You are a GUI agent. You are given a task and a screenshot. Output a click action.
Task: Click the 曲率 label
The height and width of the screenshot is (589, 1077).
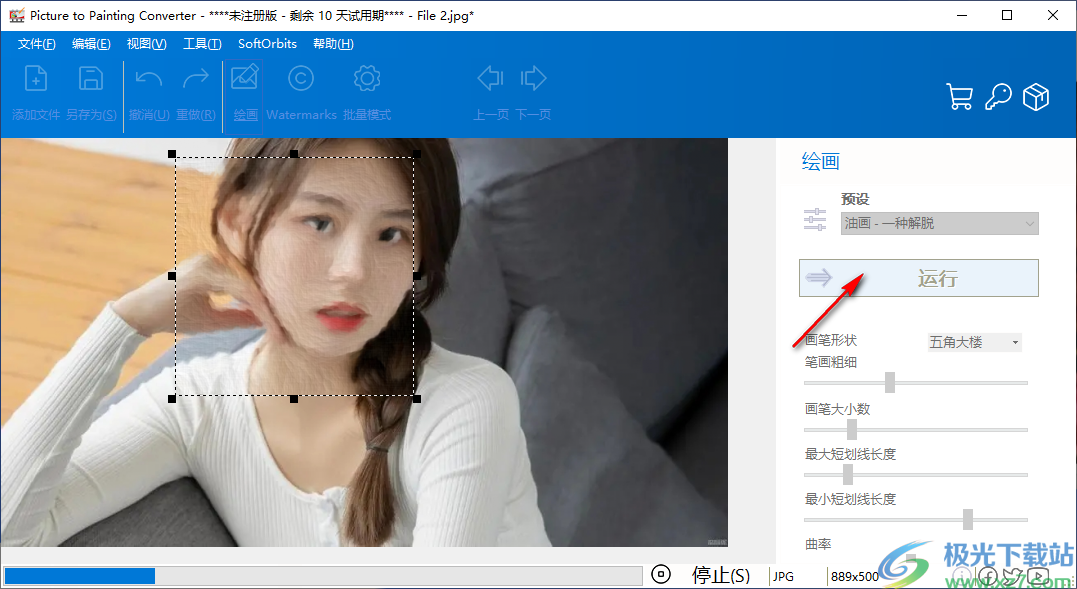tap(818, 544)
